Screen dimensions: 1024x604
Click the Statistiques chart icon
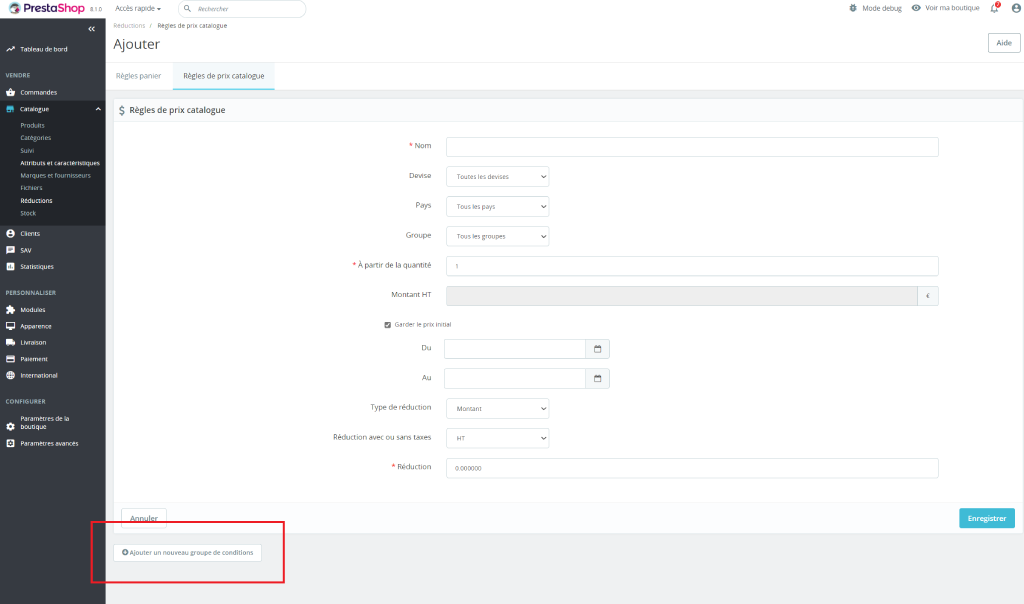click(10, 266)
